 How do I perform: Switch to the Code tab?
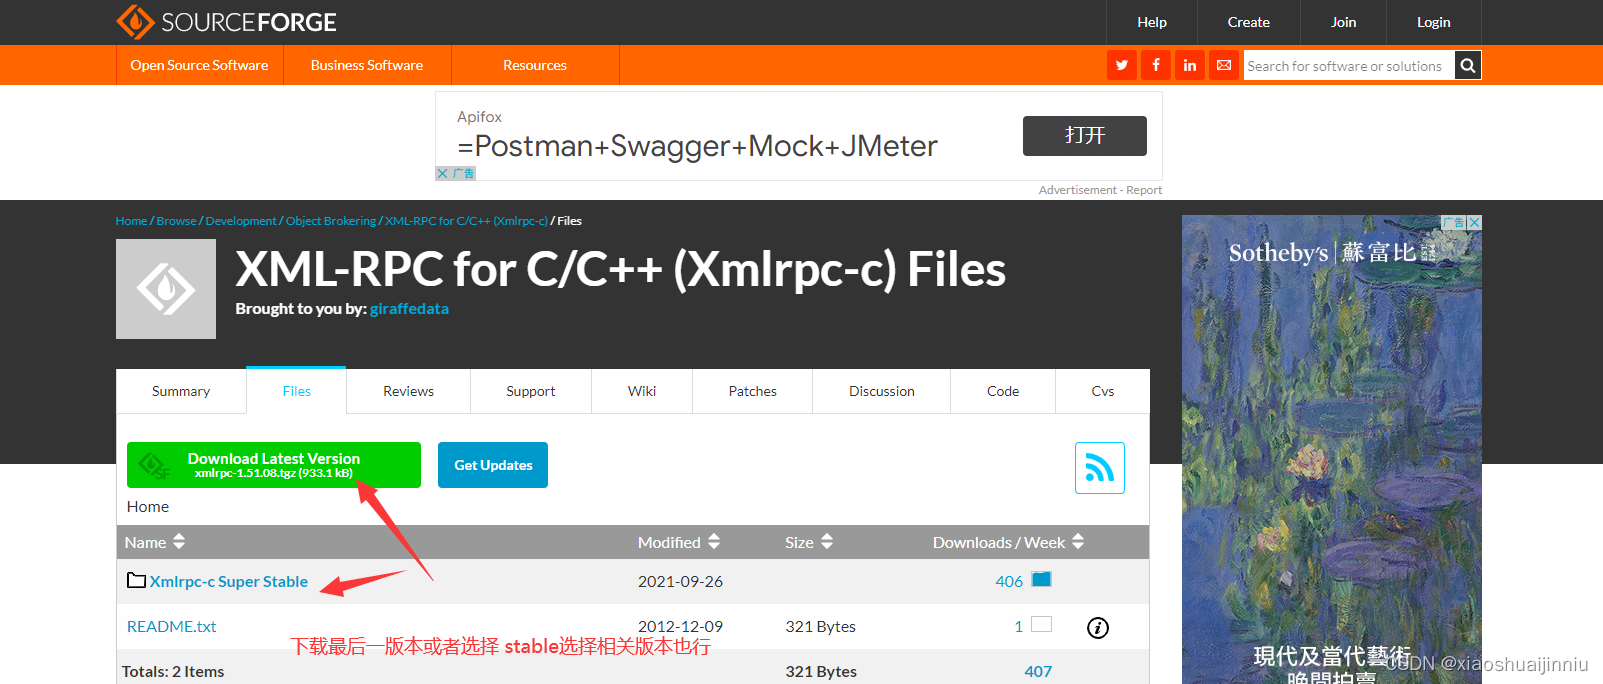click(1003, 391)
